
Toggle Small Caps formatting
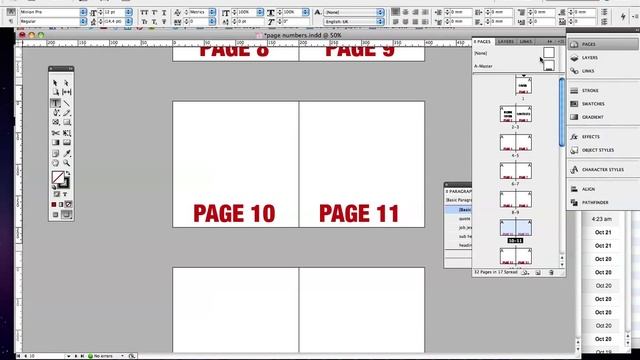(144, 22)
